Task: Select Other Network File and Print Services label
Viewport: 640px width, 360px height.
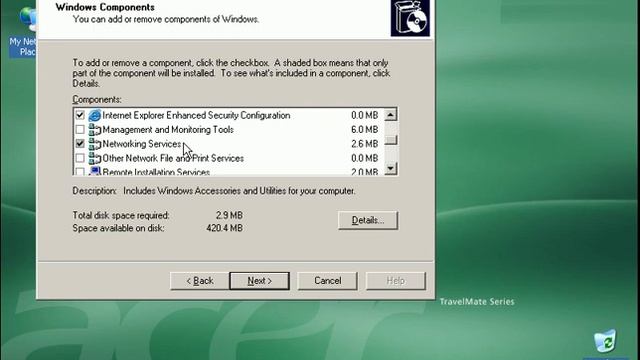Action: click(173, 158)
